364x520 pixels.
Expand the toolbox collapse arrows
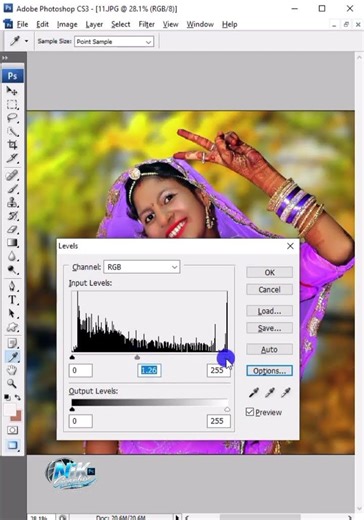click(5, 58)
